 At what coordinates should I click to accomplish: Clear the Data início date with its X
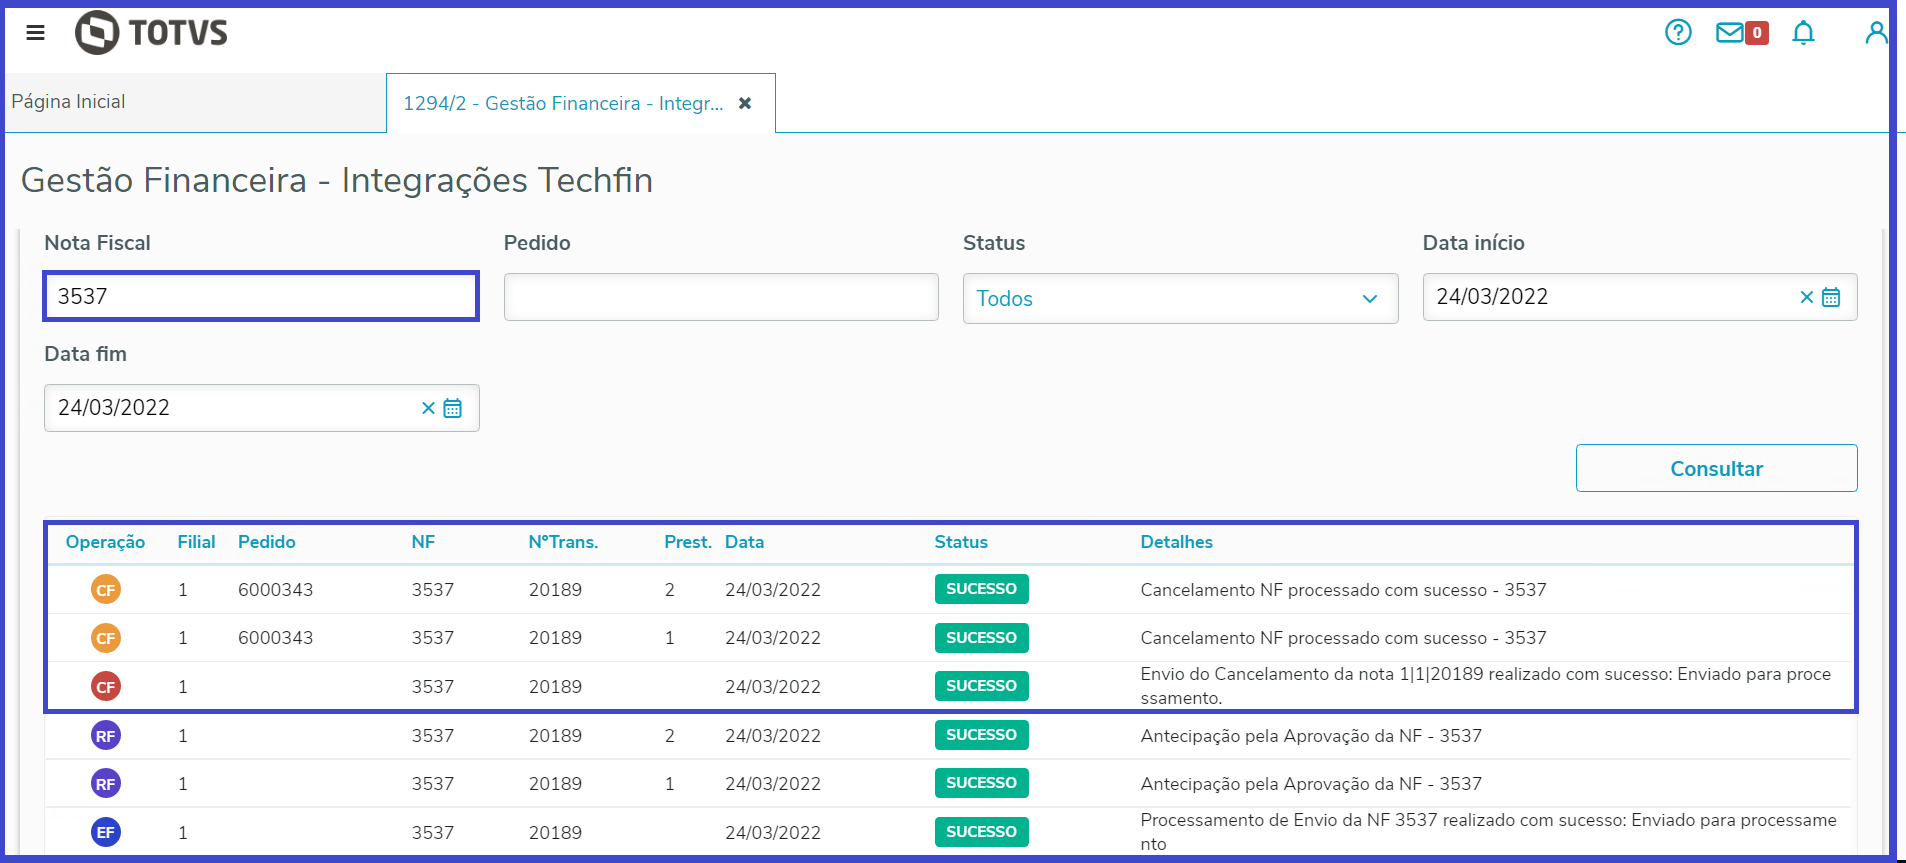coord(1806,297)
